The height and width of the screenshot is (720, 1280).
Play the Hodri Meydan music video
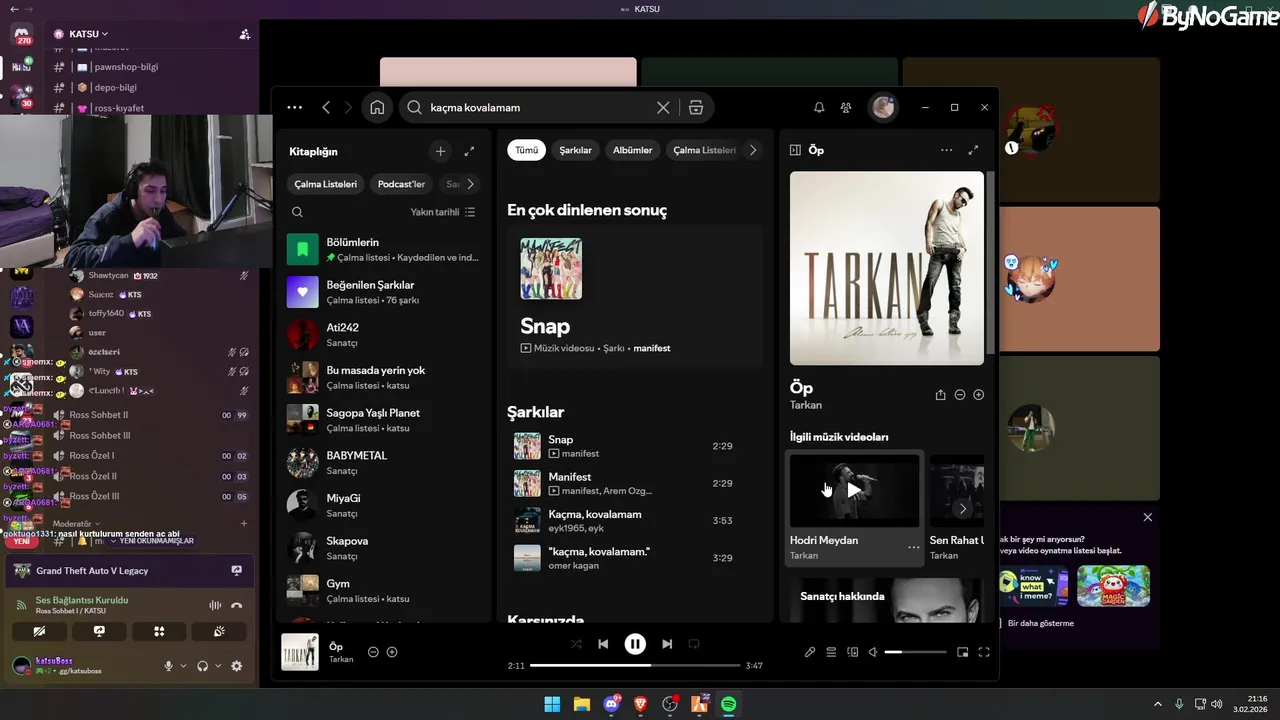pyautogui.click(x=854, y=490)
